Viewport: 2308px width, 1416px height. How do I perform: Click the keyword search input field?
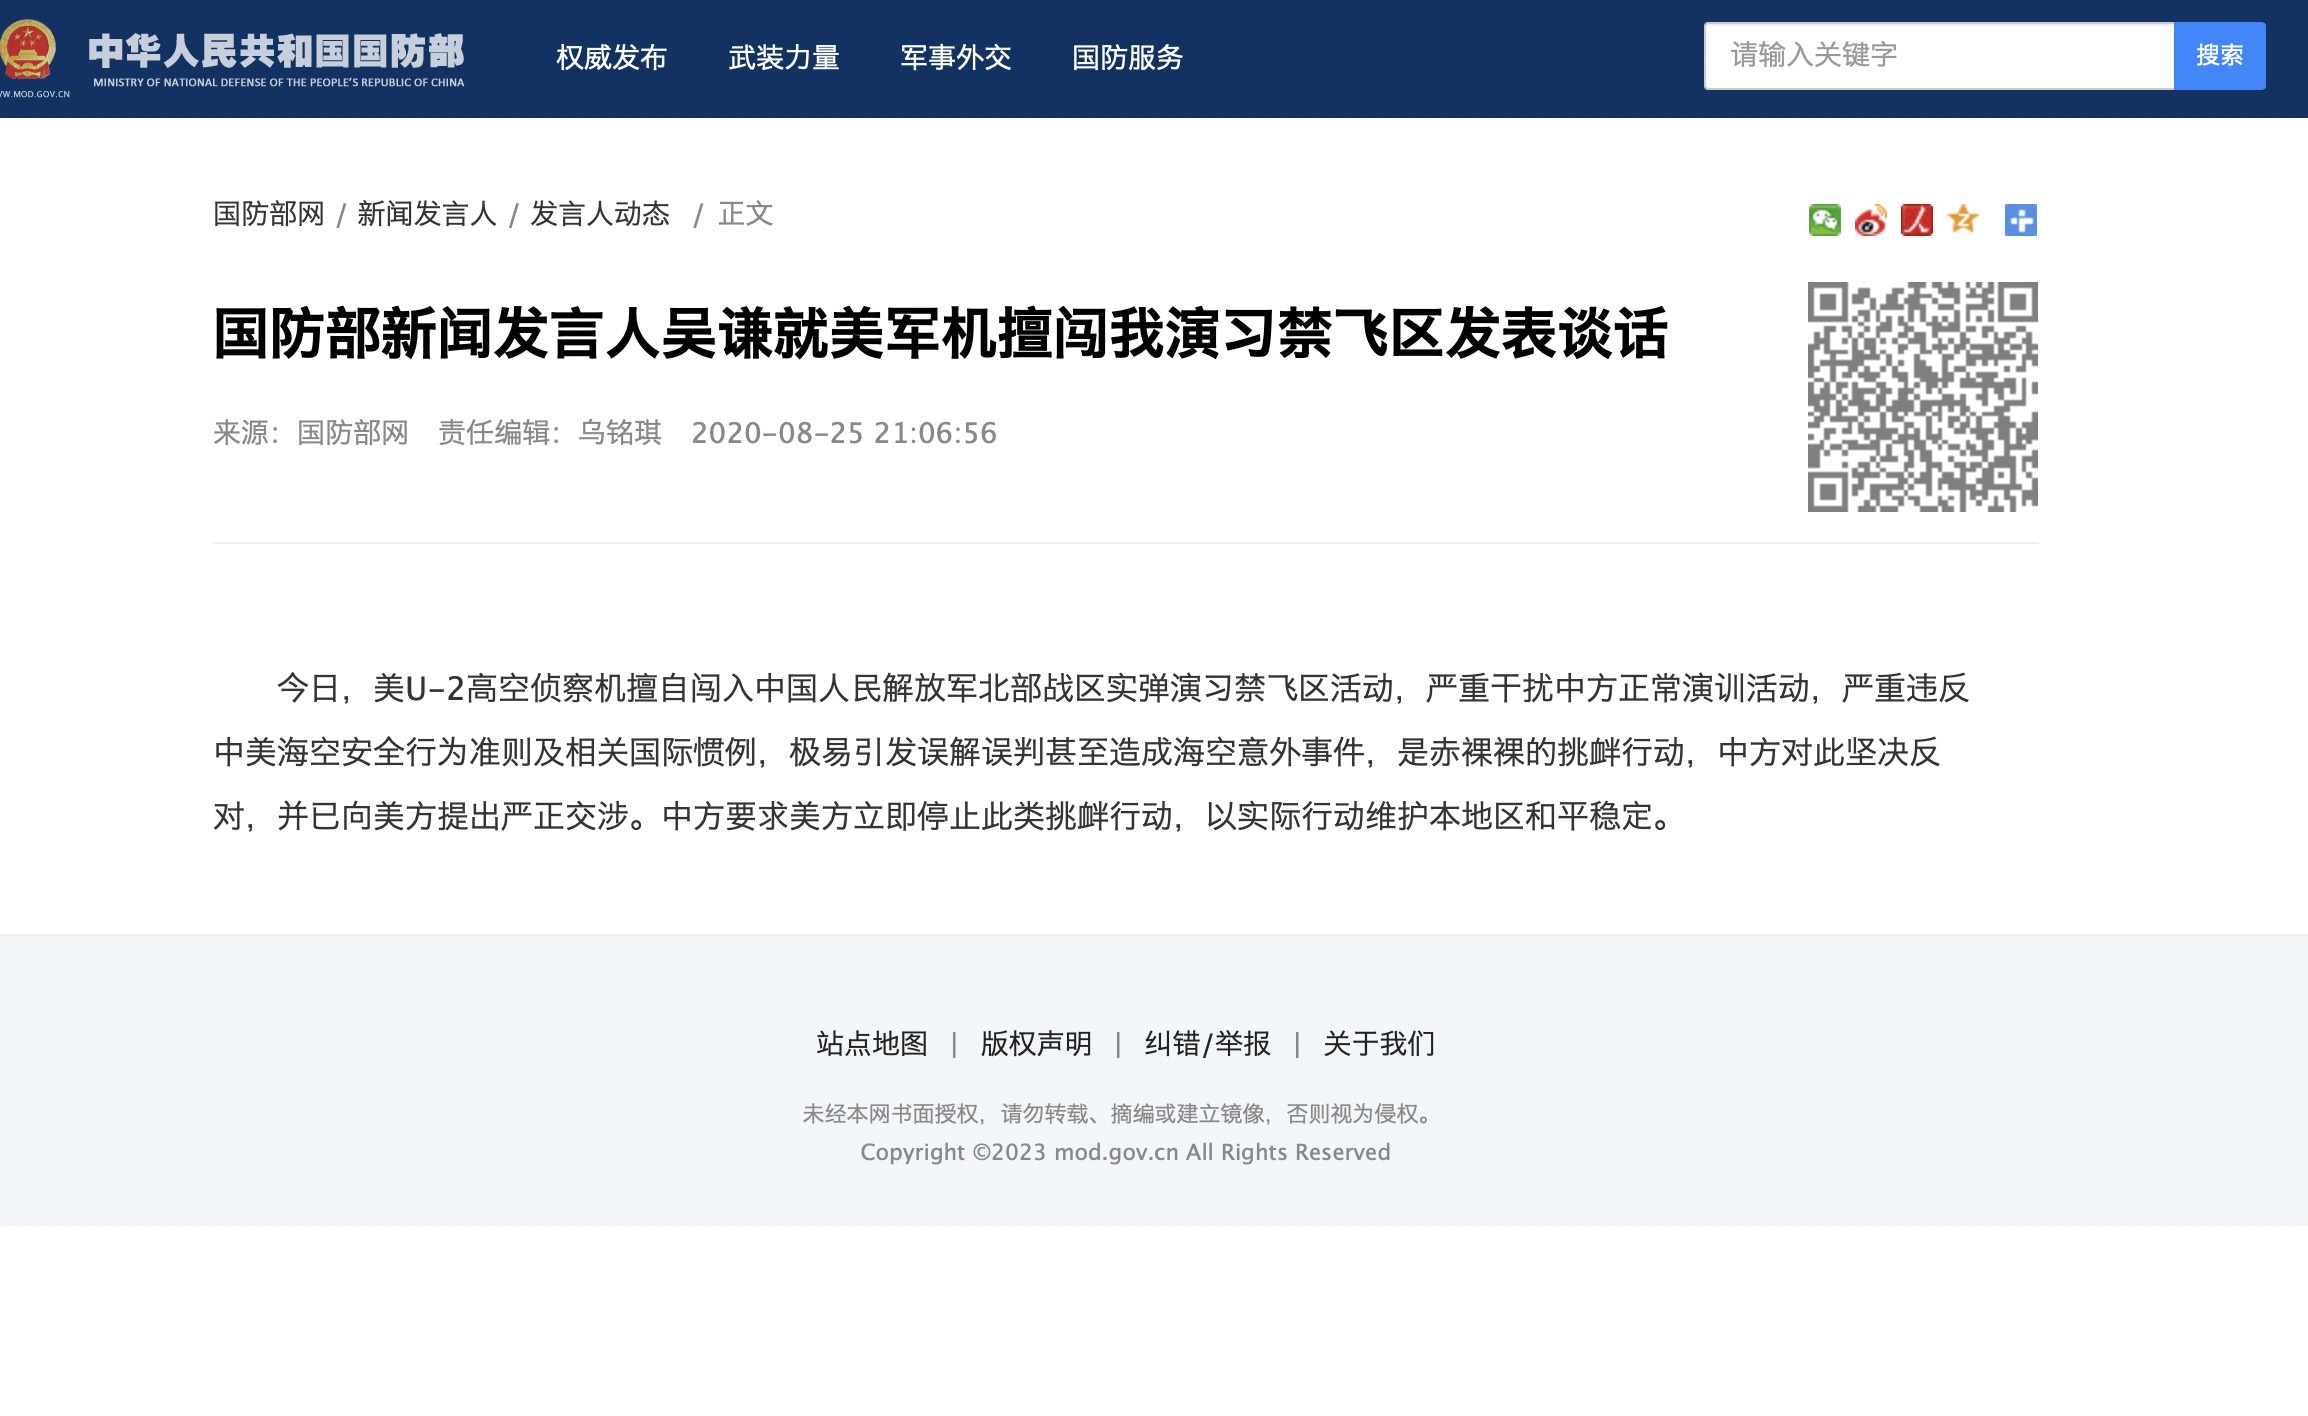click(1938, 56)
